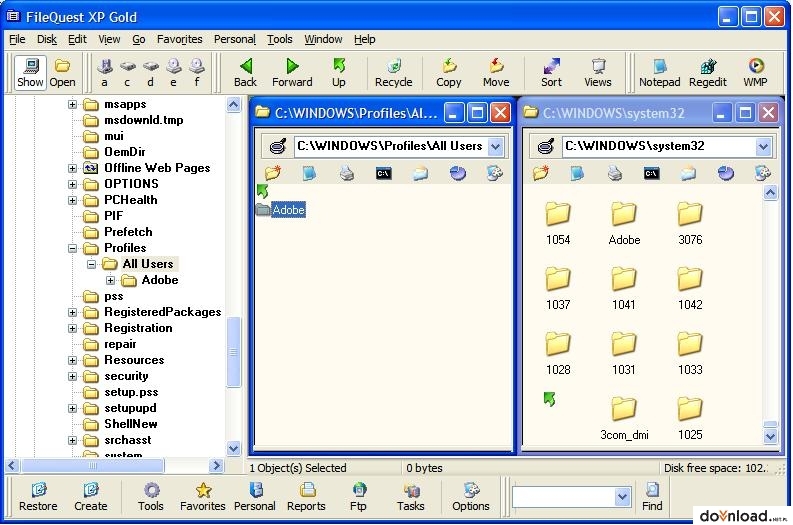Open path dropdown in All Users window

point(496,147)
